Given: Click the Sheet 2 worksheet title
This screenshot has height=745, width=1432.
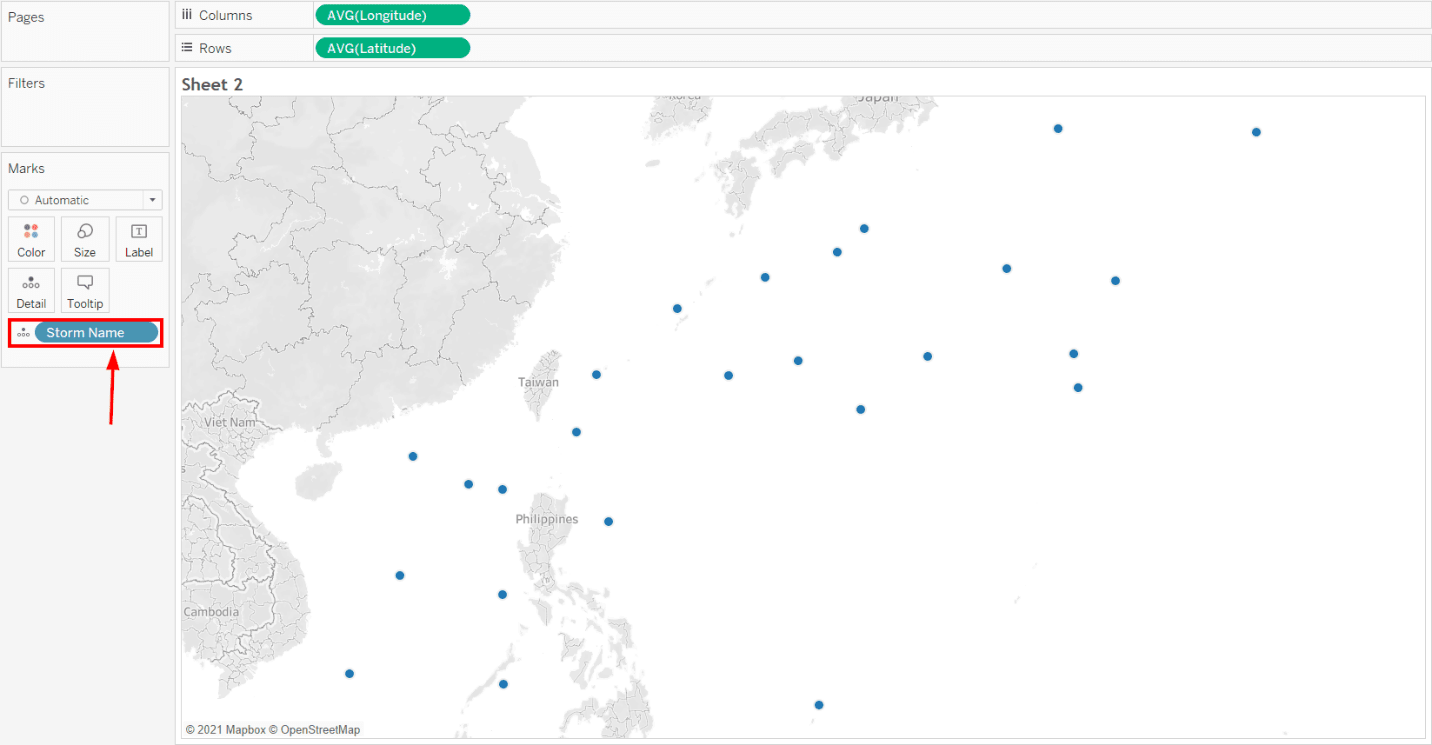Looking at the screenshot, I should [211, 84].
